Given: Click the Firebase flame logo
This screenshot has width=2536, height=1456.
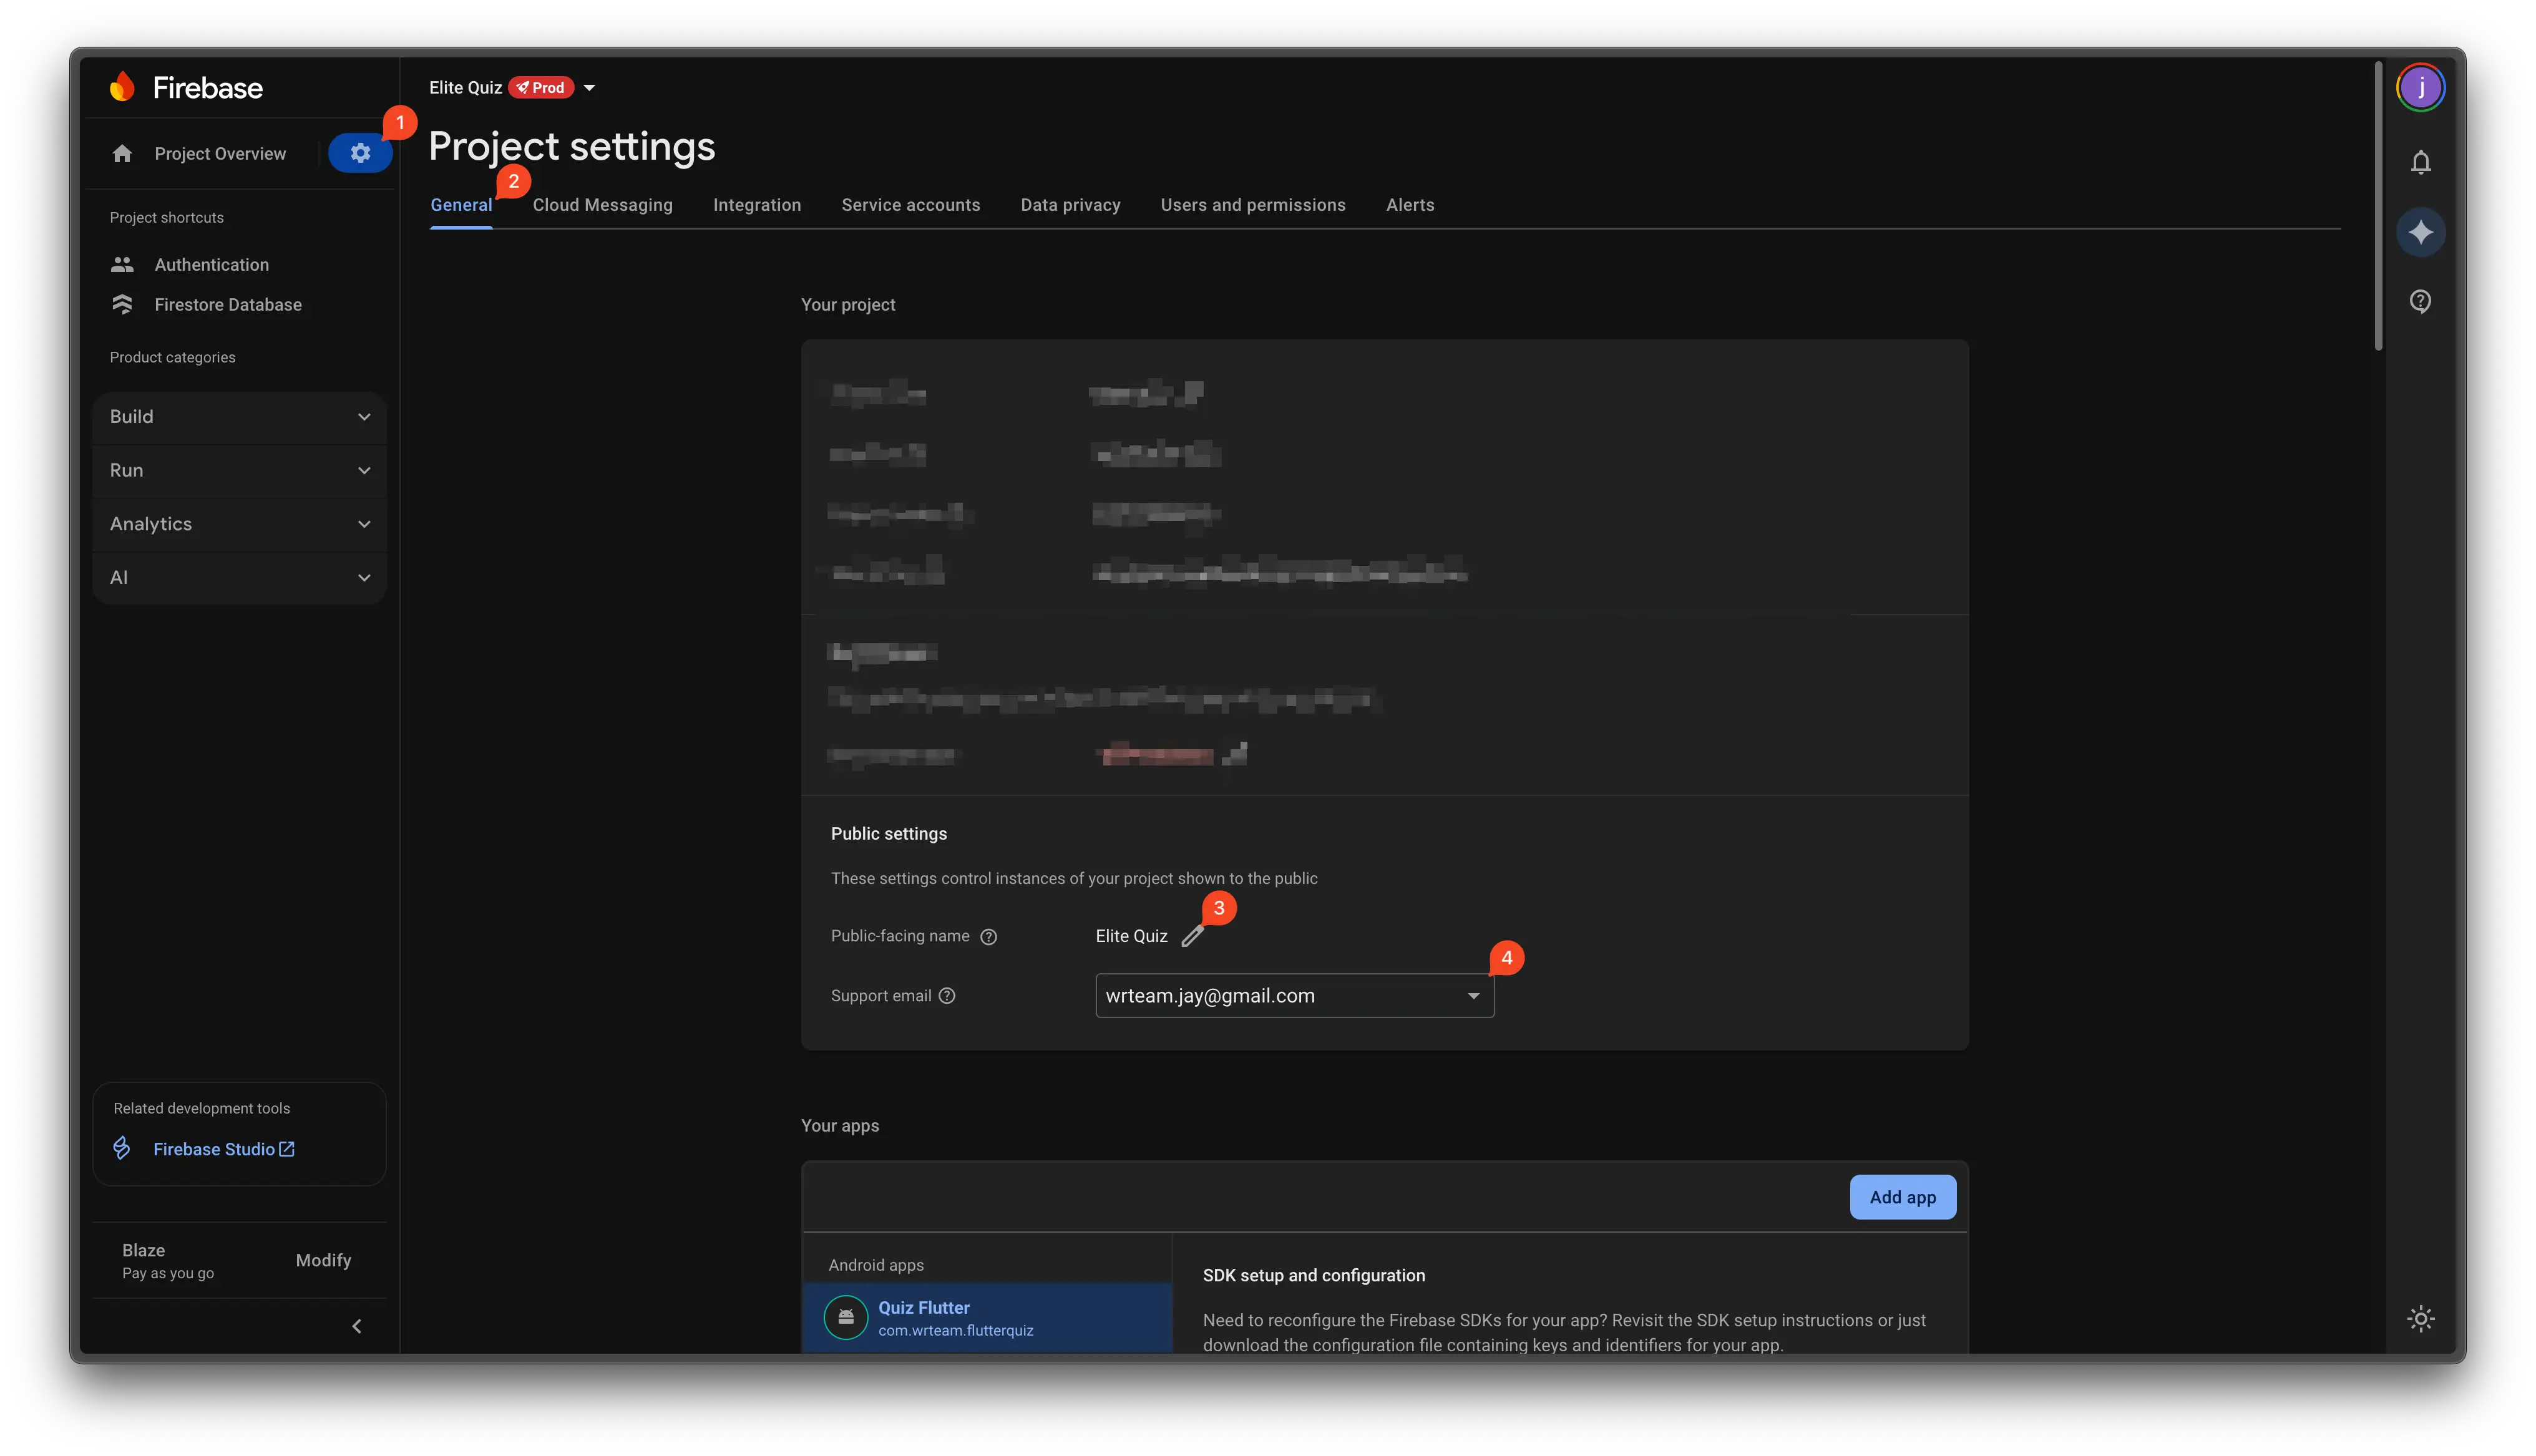Looking at the screenshot, I should 122,87.
